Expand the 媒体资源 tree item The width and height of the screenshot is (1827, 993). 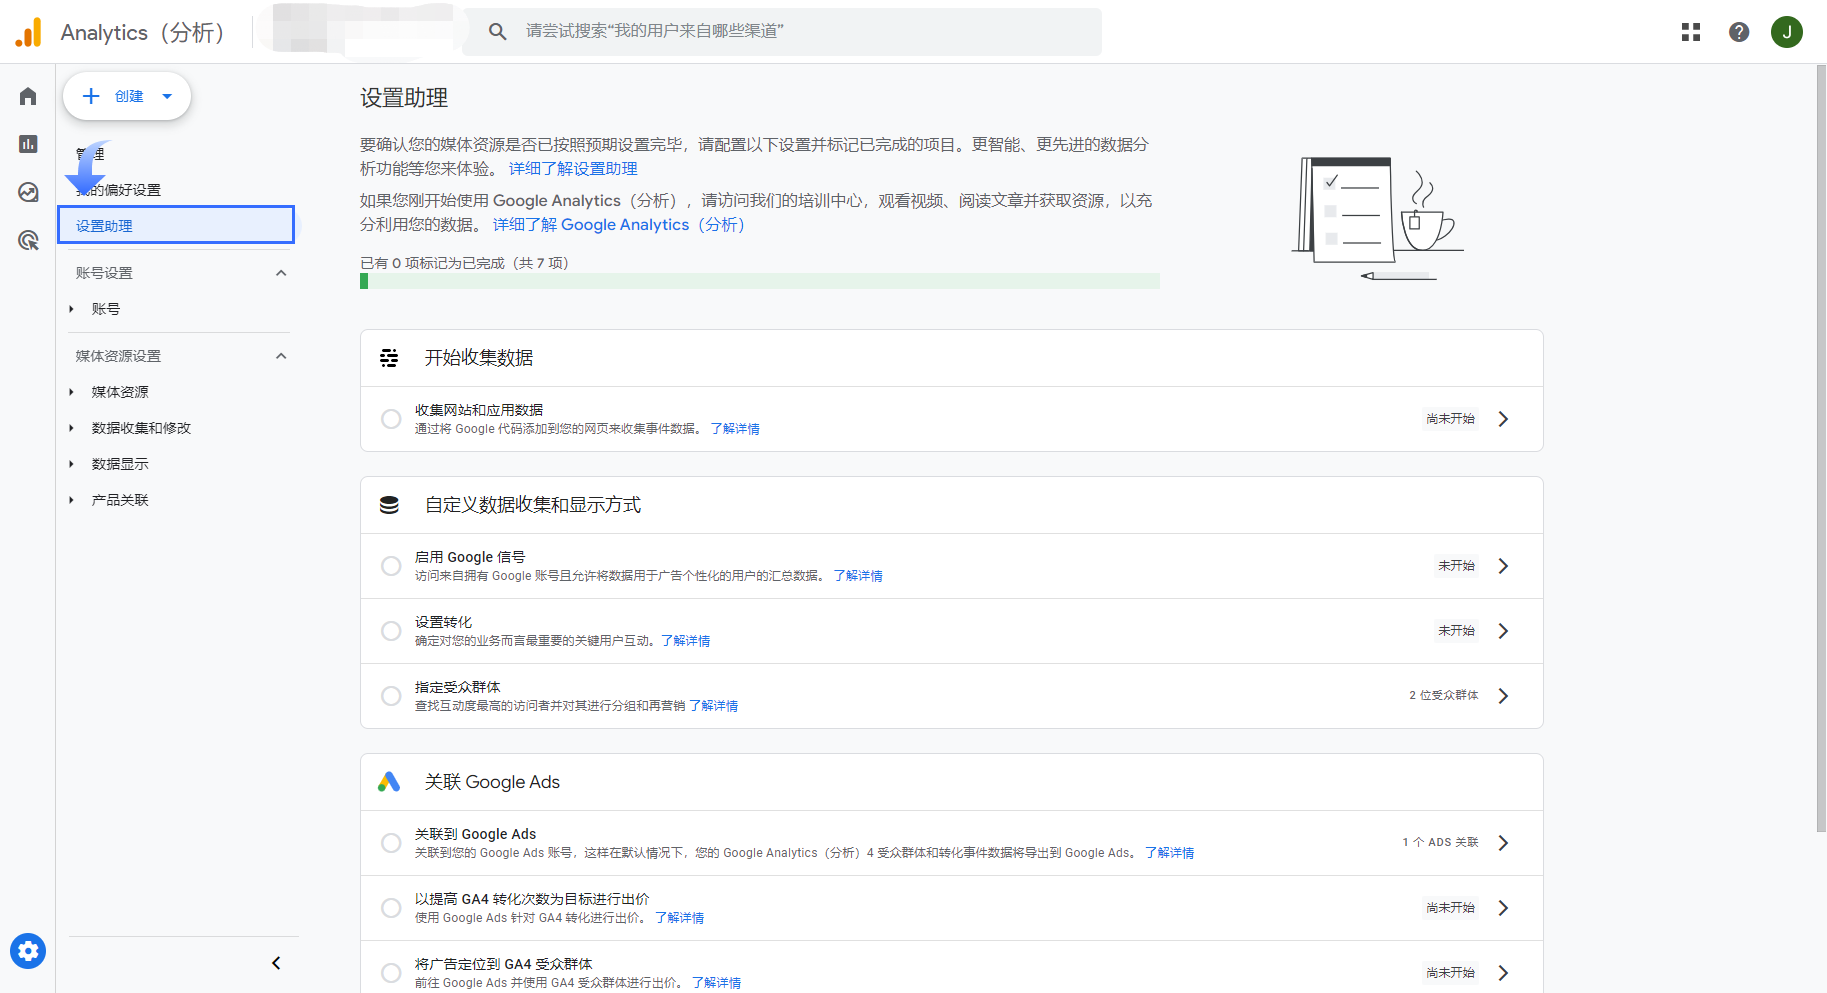(x=71, y=392)
